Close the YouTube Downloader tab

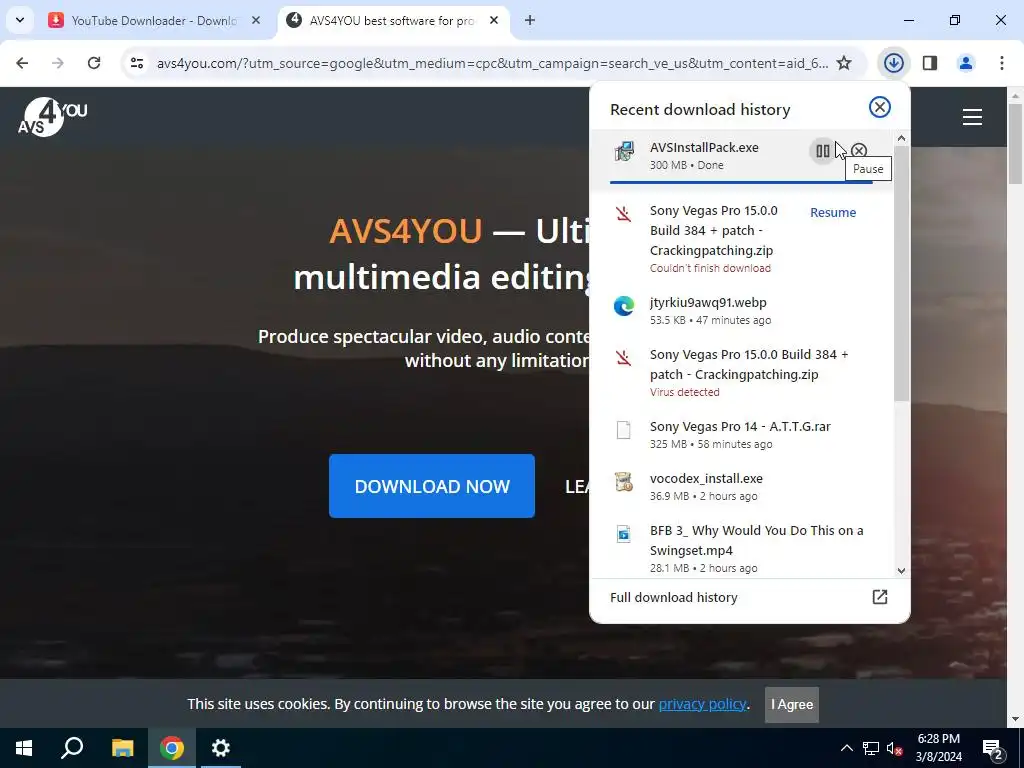(255, 20)
